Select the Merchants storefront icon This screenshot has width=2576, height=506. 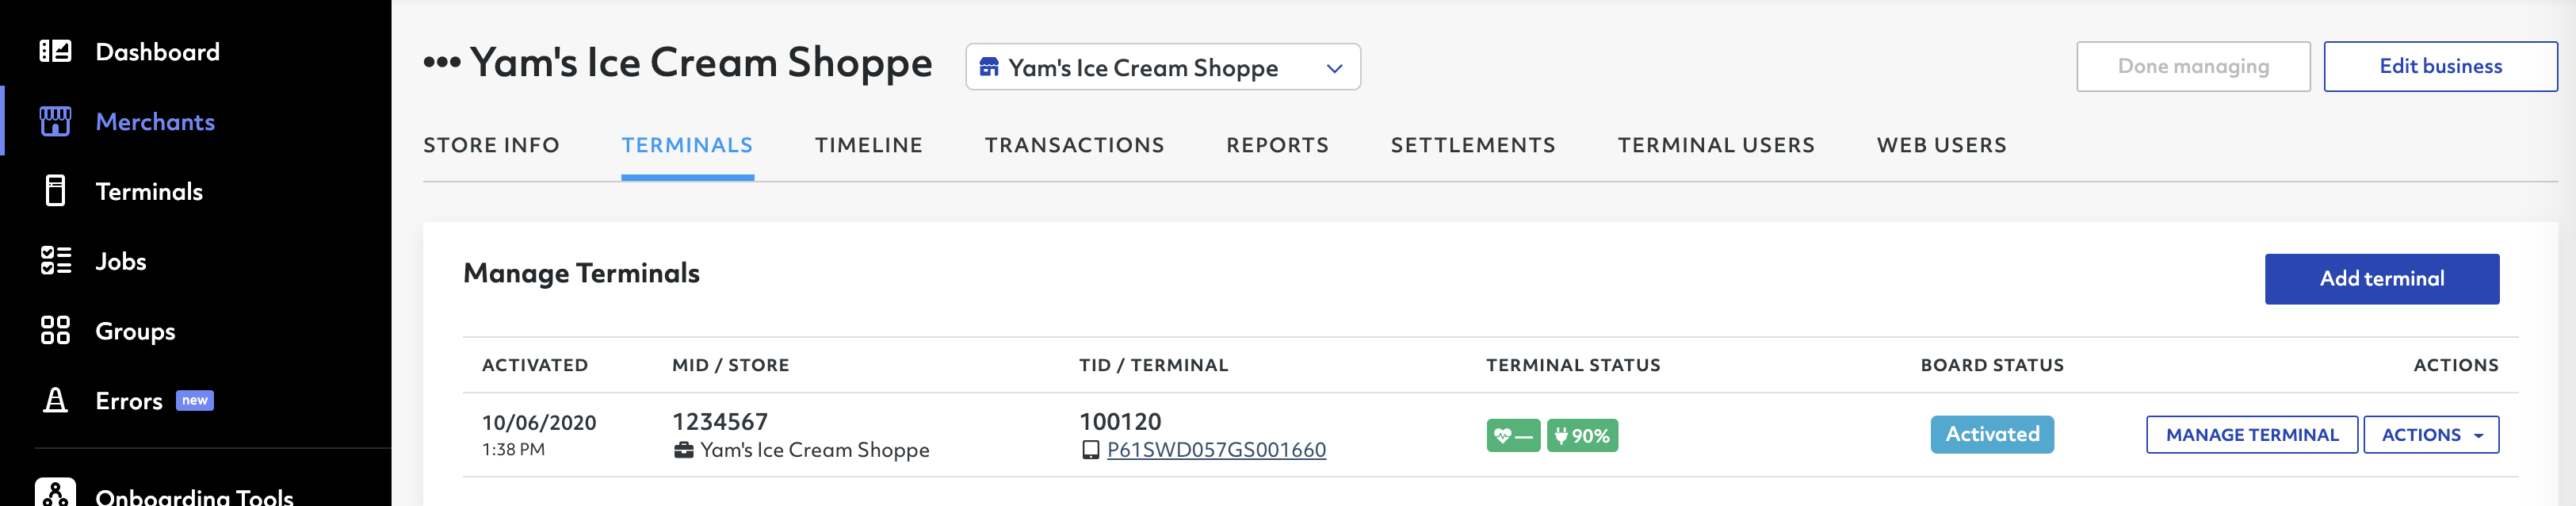pos(55,121)
